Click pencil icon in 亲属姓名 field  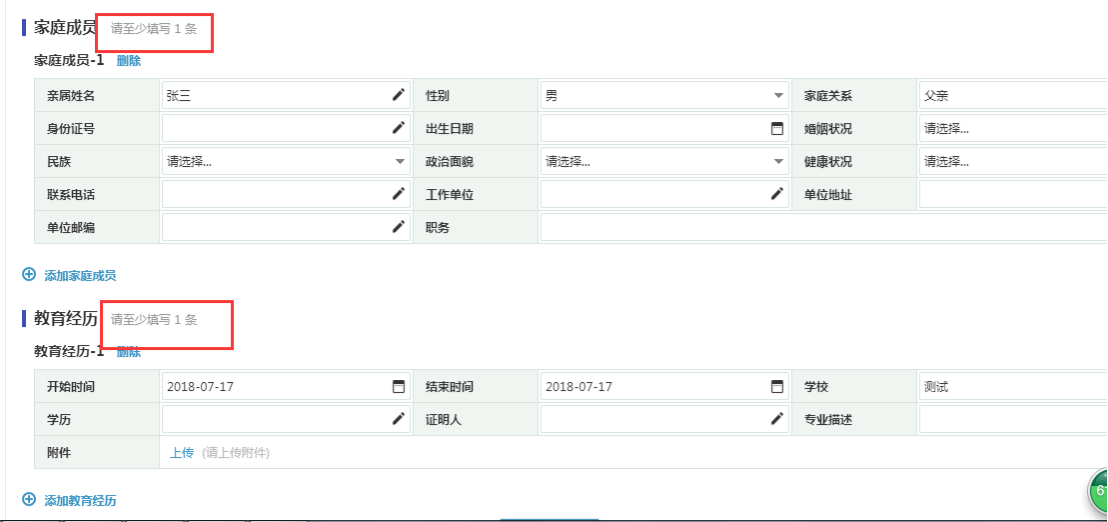pyautogui.click(x=398, y=95)
